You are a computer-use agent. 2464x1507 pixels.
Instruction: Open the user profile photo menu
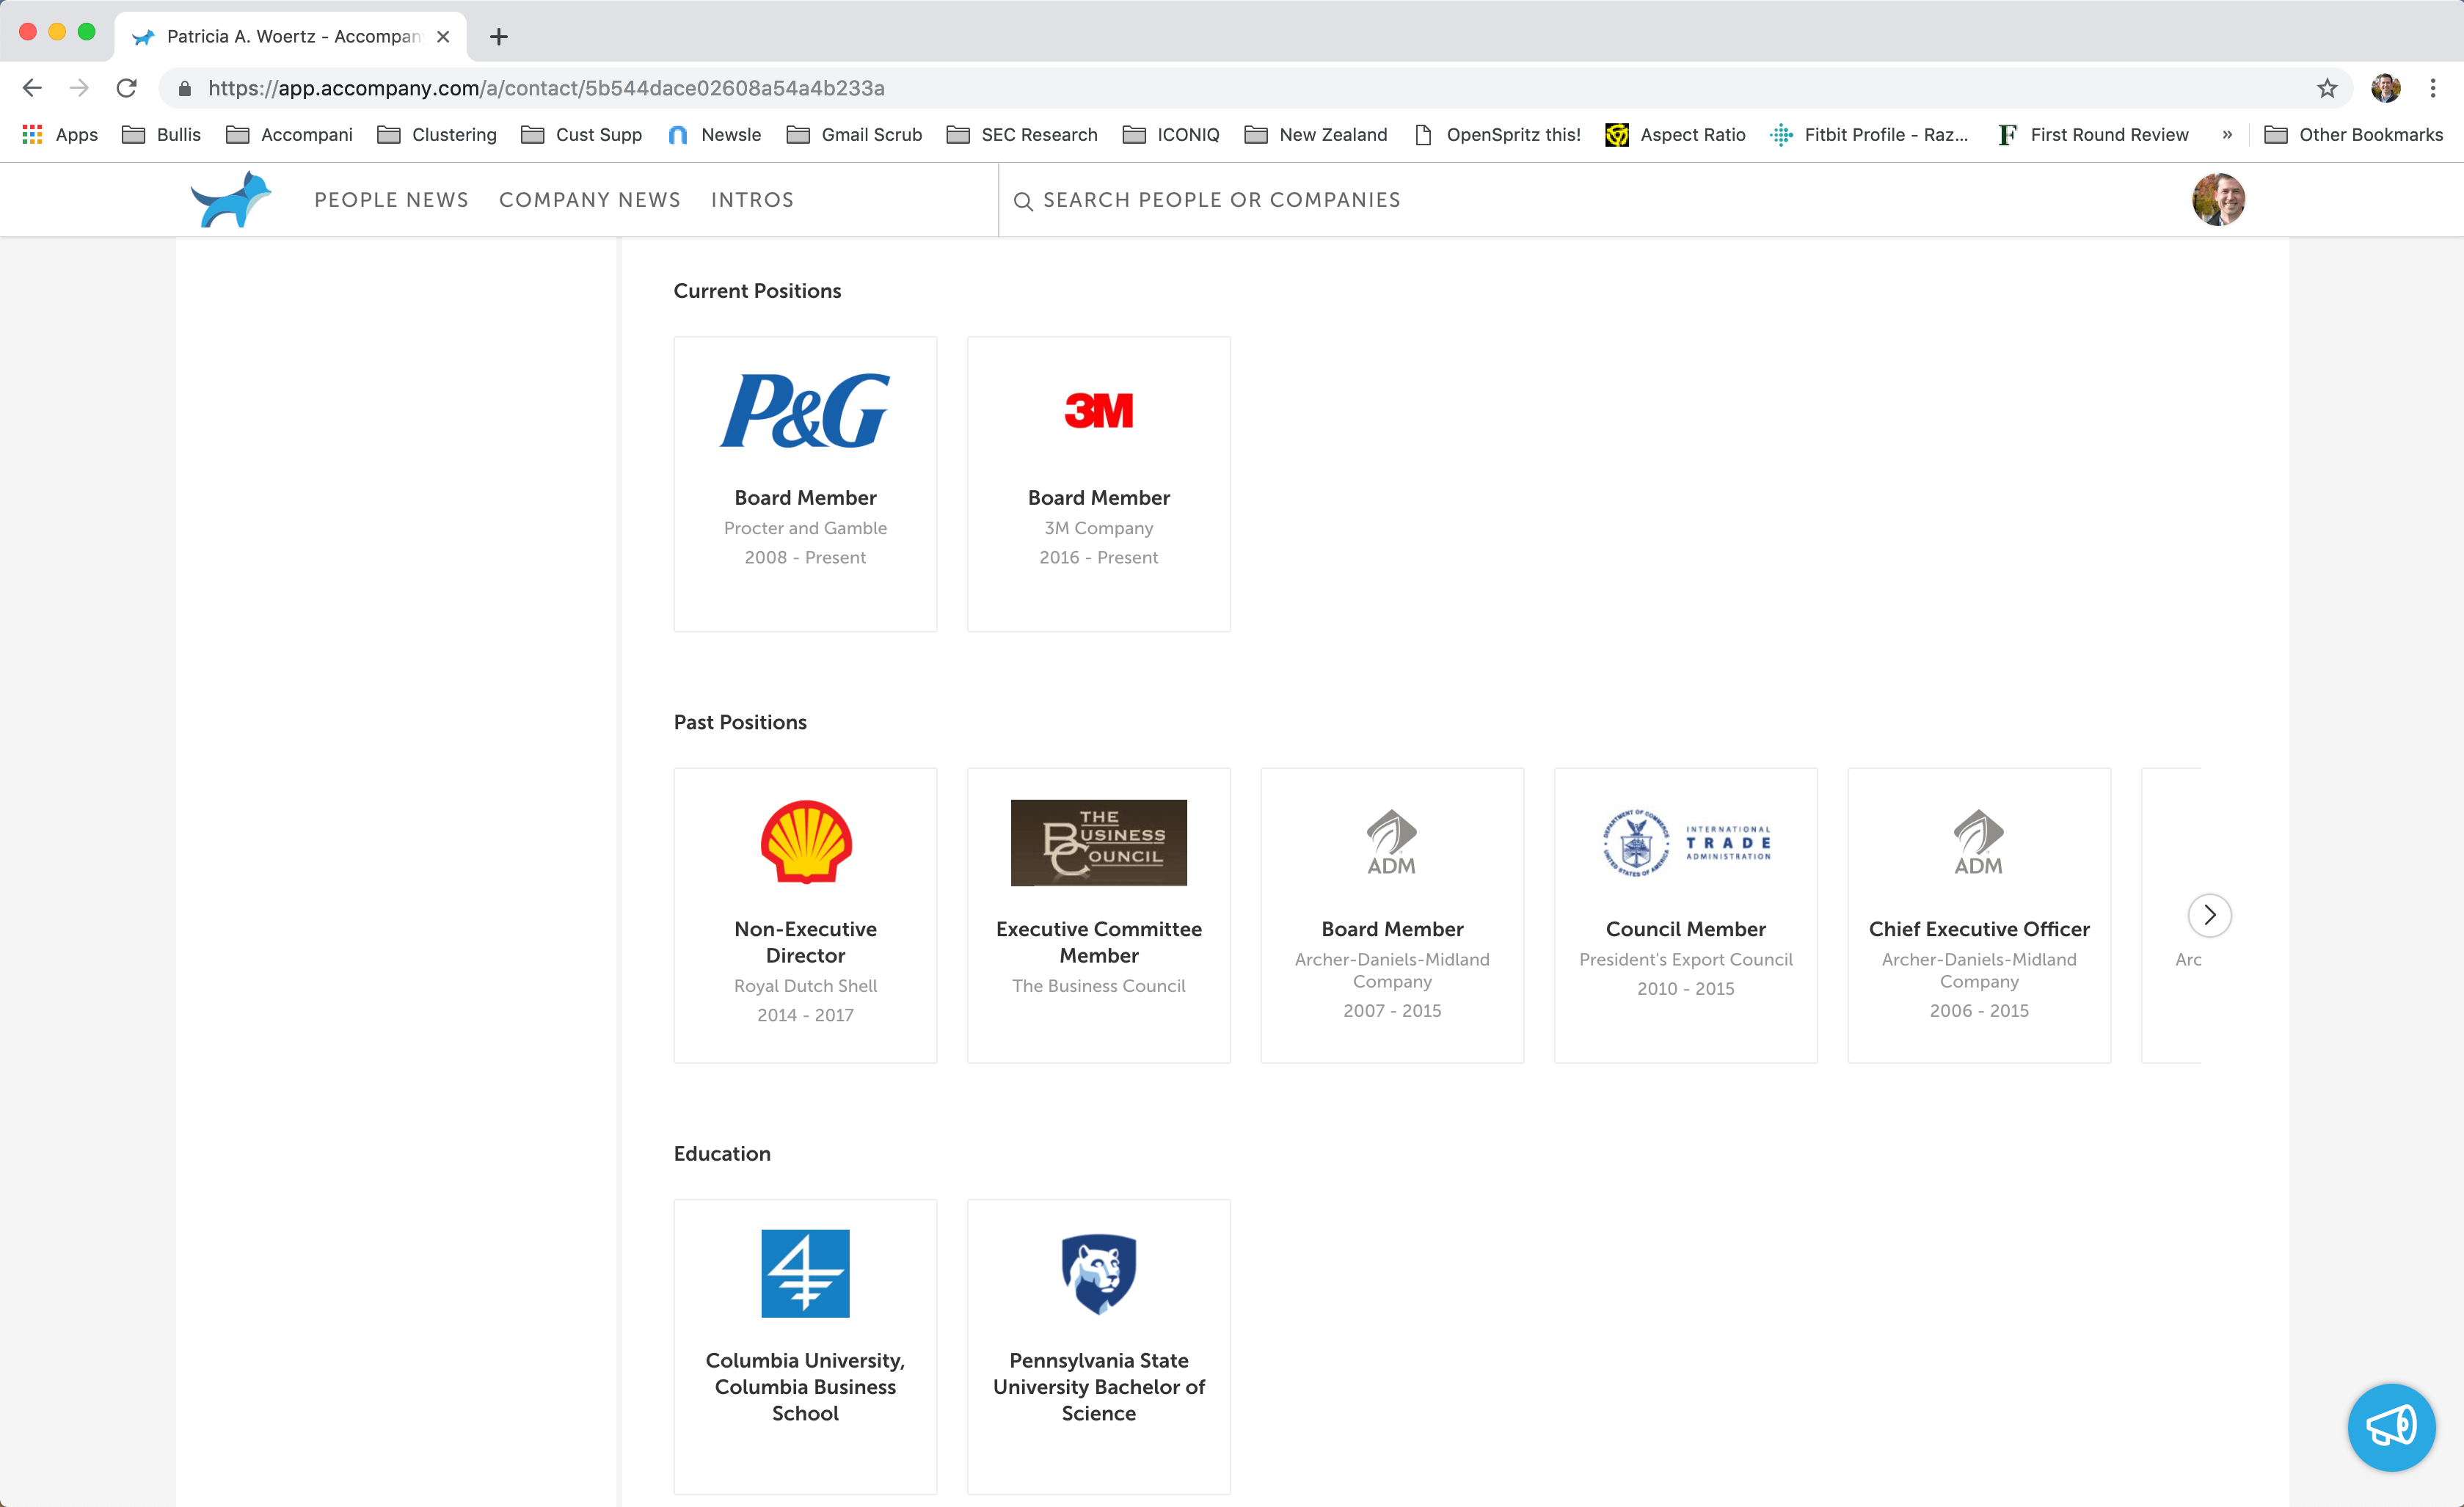pyautogui.click(x=2218, y=199)
